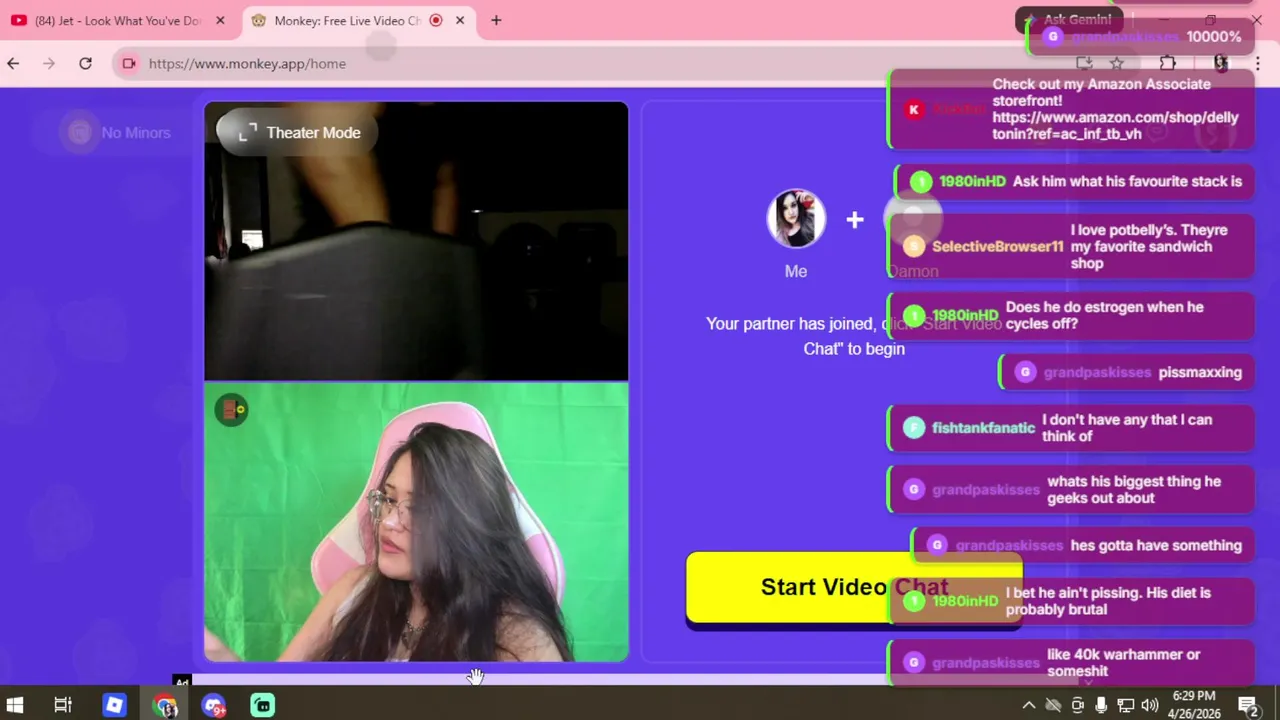1280x720 pixels.
Task: Bookmark this page with the star icon
Action: pos(1117,63)
